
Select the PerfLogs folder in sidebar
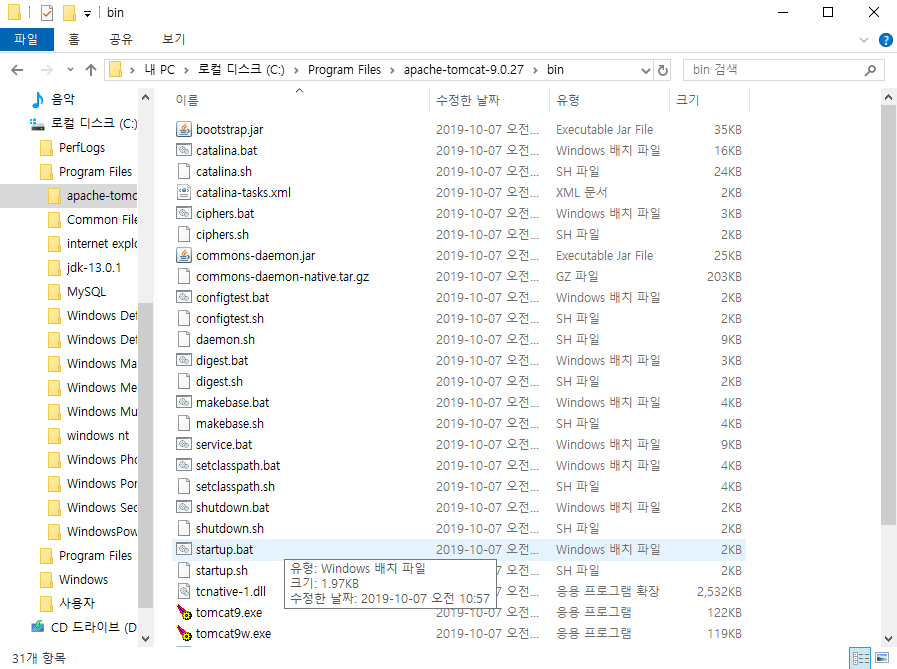tap(82, 148)
